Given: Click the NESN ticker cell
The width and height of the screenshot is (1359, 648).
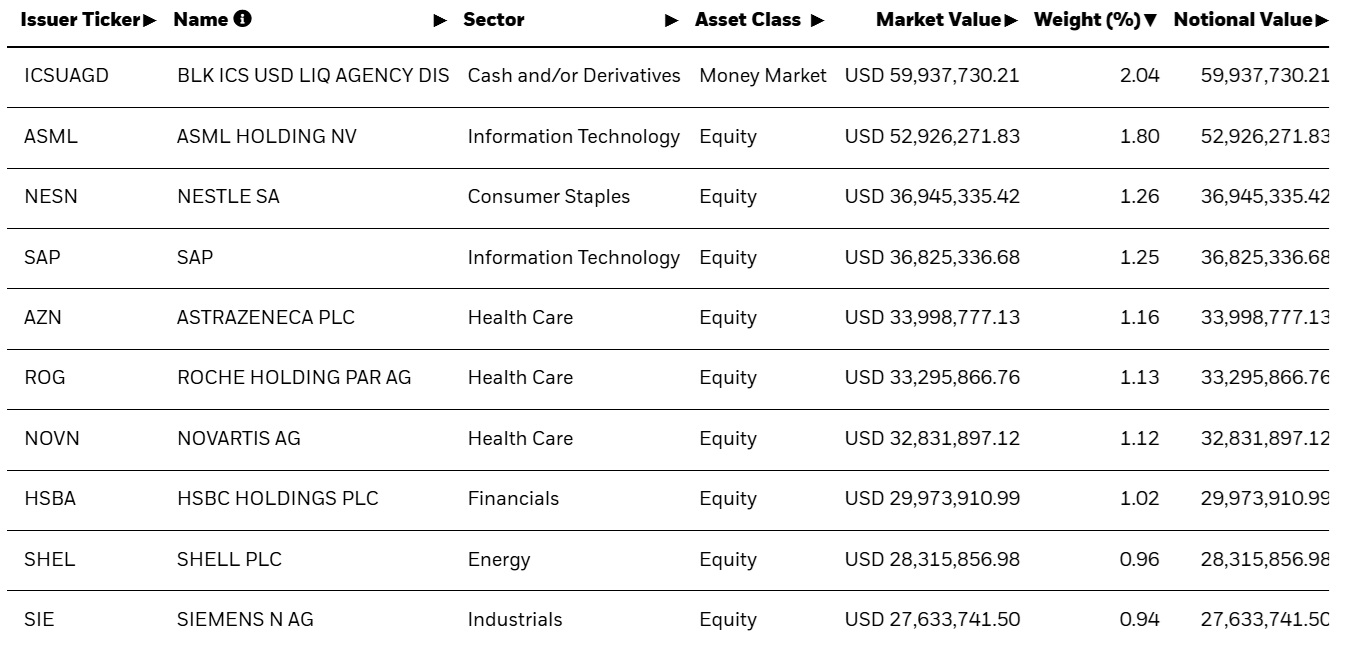Looking at the screenshot, I should coord(50,197).
